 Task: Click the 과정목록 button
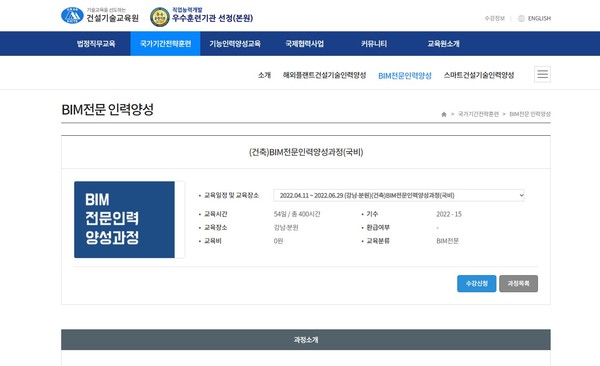518,284
